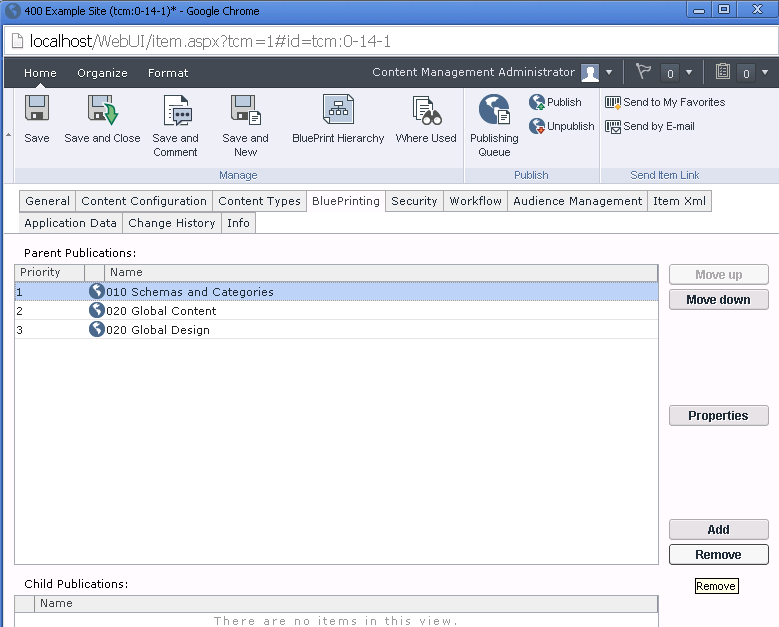This screenshot has width=779, height=627.
Task: Switch to the Change History tab
Action: pos(172,223)
